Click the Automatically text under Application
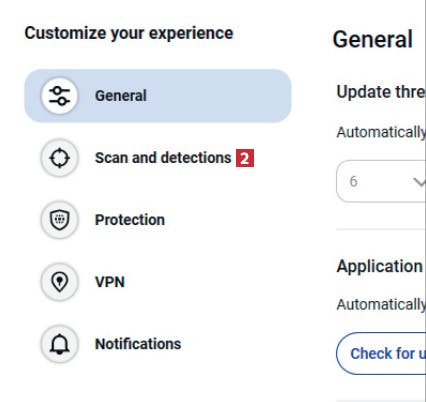The height and width of the screenshot is (402, 426). [x=381, y=304]
